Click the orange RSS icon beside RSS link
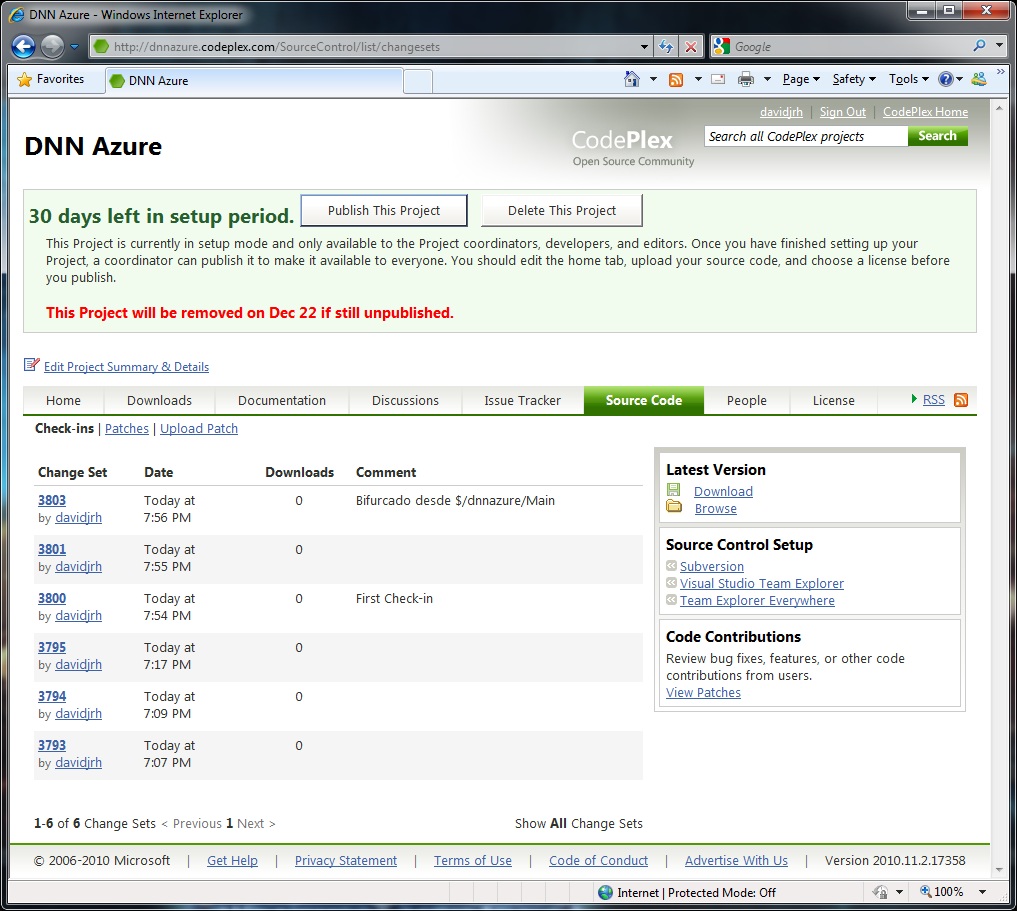 (x=961, y=400)
